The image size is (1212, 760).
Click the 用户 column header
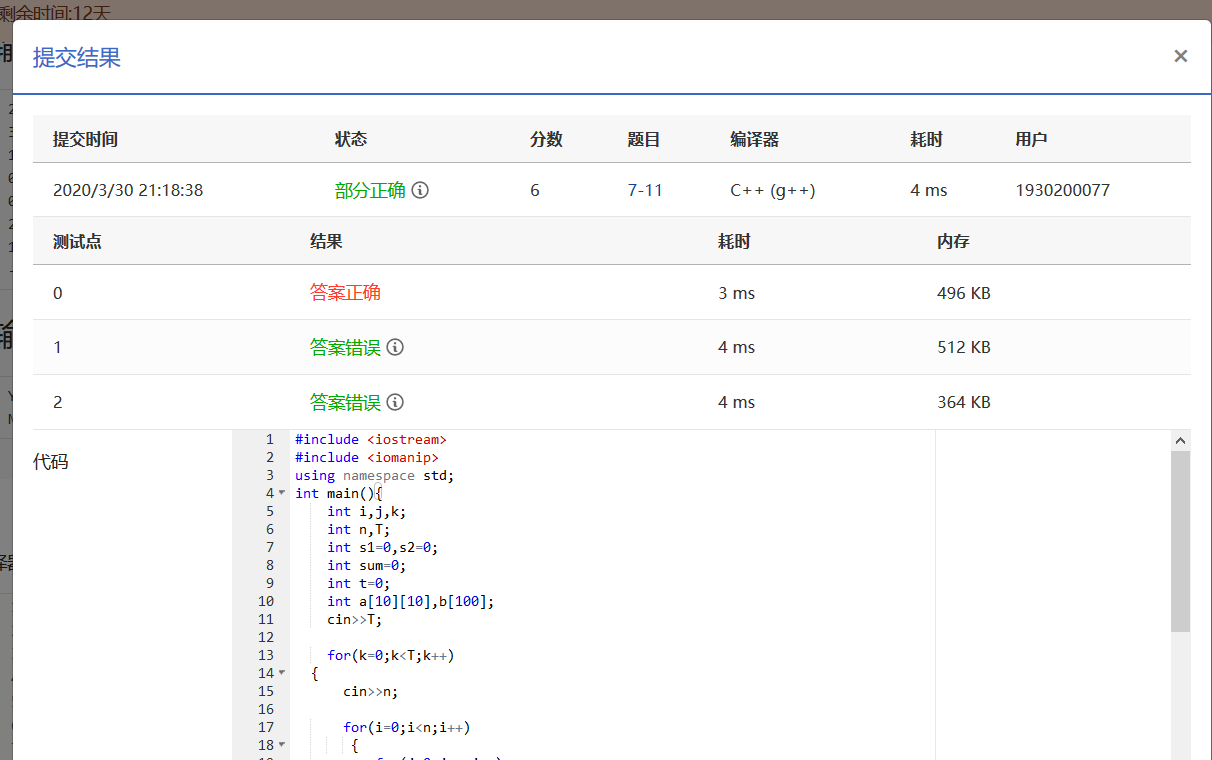(1032, 140)
